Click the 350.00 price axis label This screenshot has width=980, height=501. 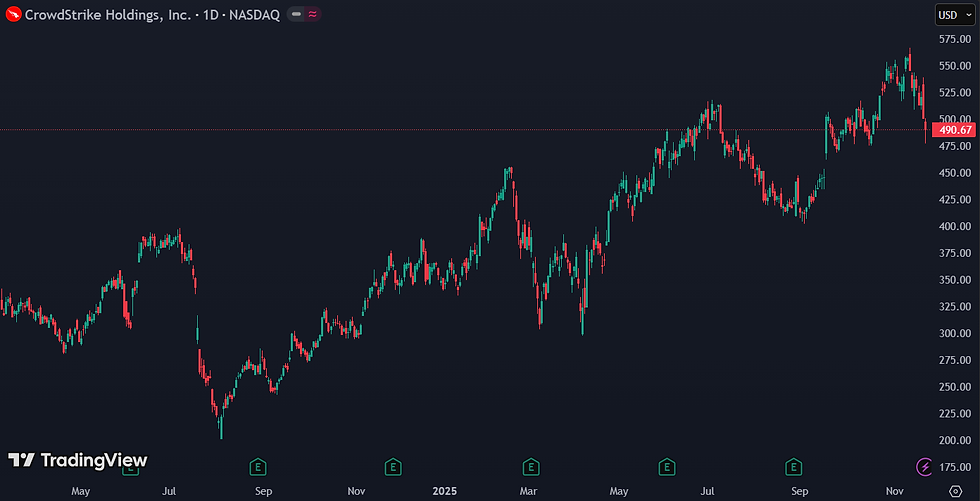[956, 280]
